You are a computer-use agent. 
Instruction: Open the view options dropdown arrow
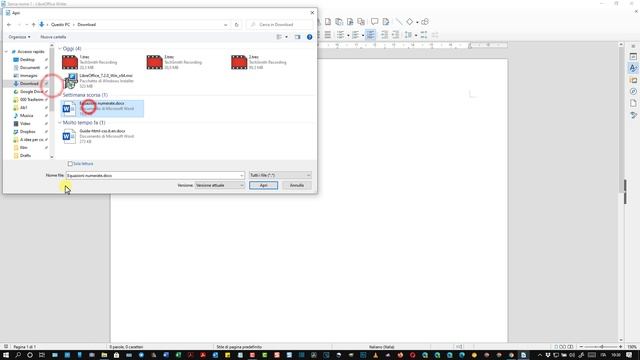tap(286, 37)
